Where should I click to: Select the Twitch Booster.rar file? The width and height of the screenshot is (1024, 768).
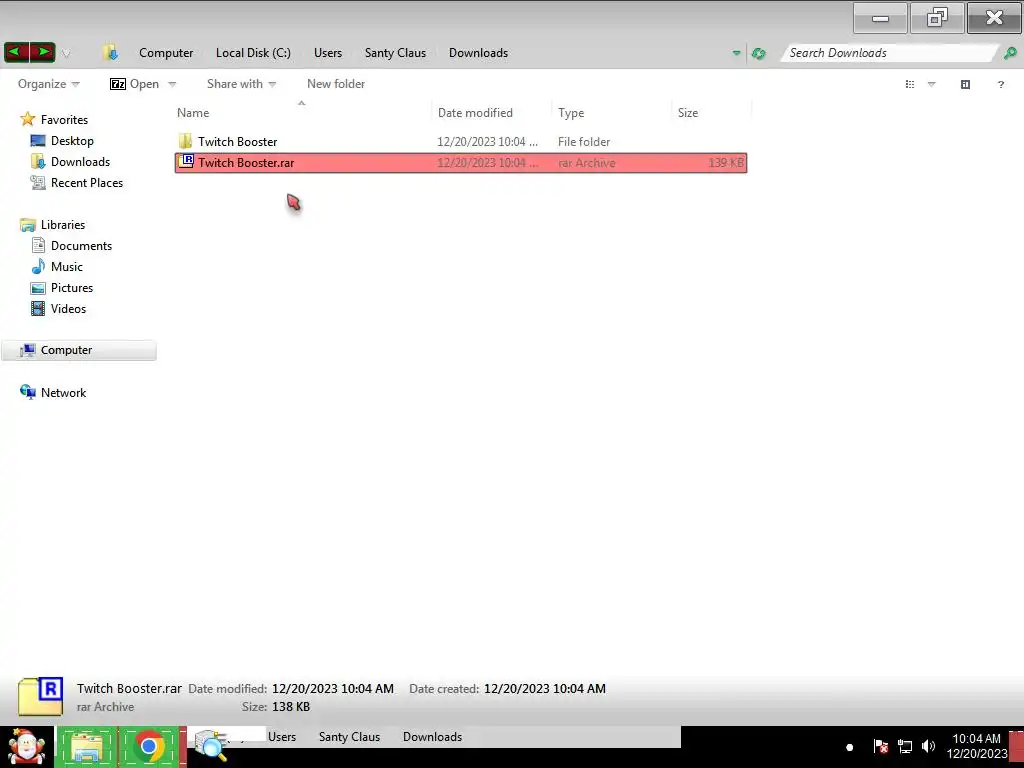click(x=461, y=163)
